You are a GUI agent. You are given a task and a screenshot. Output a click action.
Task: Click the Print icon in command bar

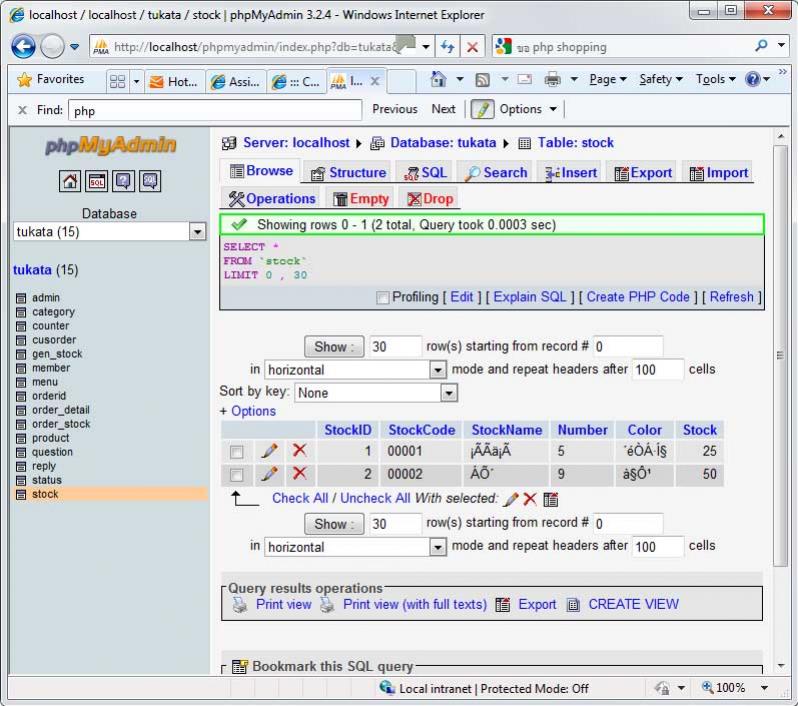pos(552,79)
